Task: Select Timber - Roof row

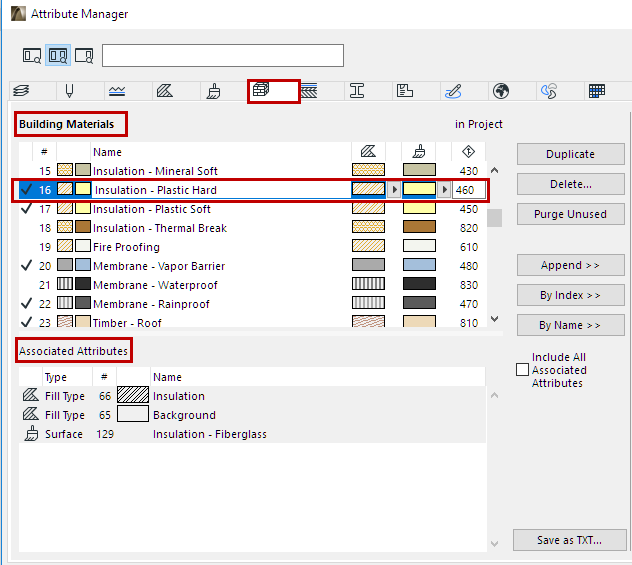Action: (252, 322)
